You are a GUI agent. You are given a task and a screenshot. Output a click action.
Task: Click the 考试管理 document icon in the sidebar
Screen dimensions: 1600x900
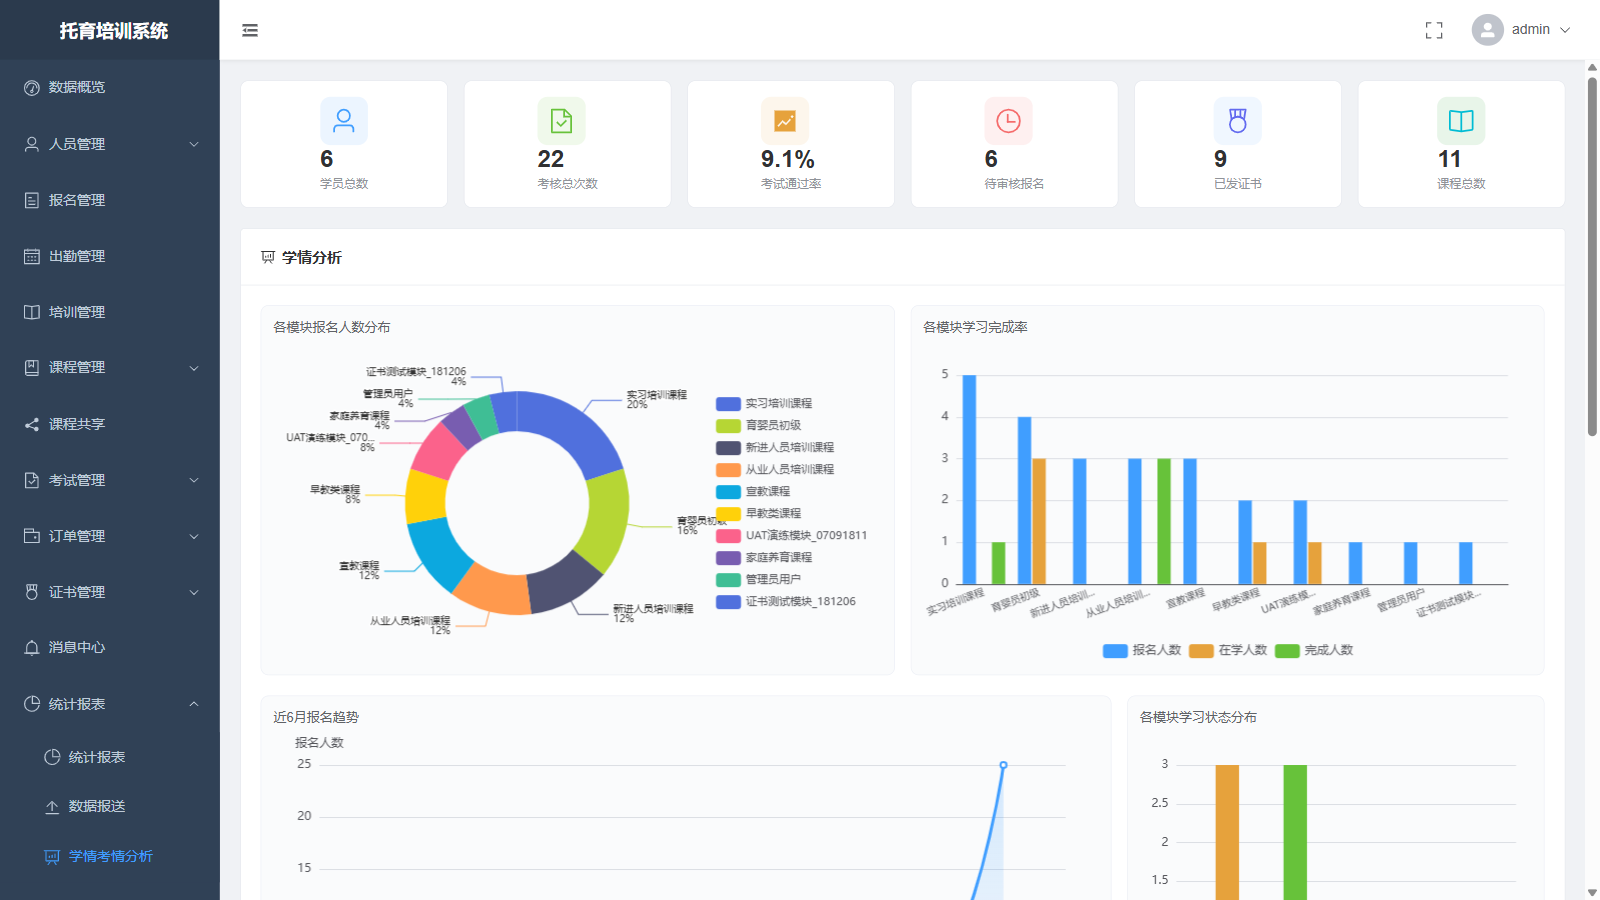32,480
